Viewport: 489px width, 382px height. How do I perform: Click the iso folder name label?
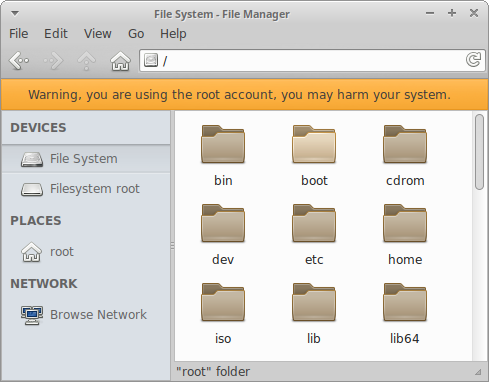pos(223,339)
